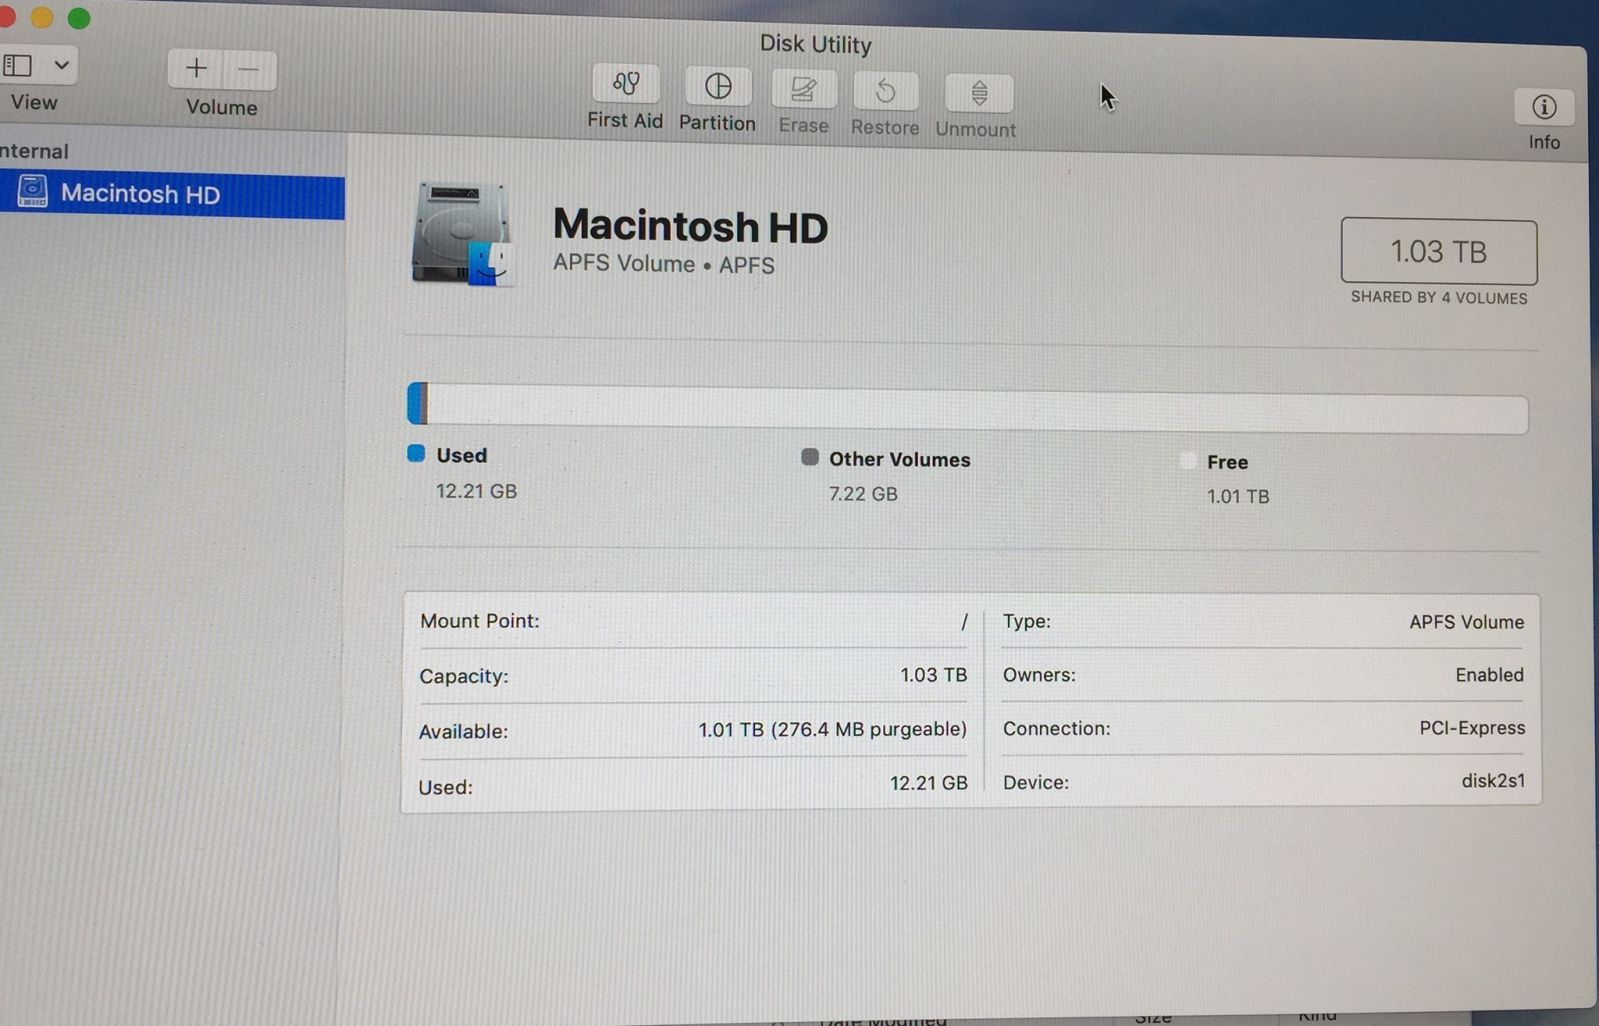Screen dimensions: 1599x1026
Task: Click the Restore toolbar icon
Action: pyautogui.click(x=886, y=92)
